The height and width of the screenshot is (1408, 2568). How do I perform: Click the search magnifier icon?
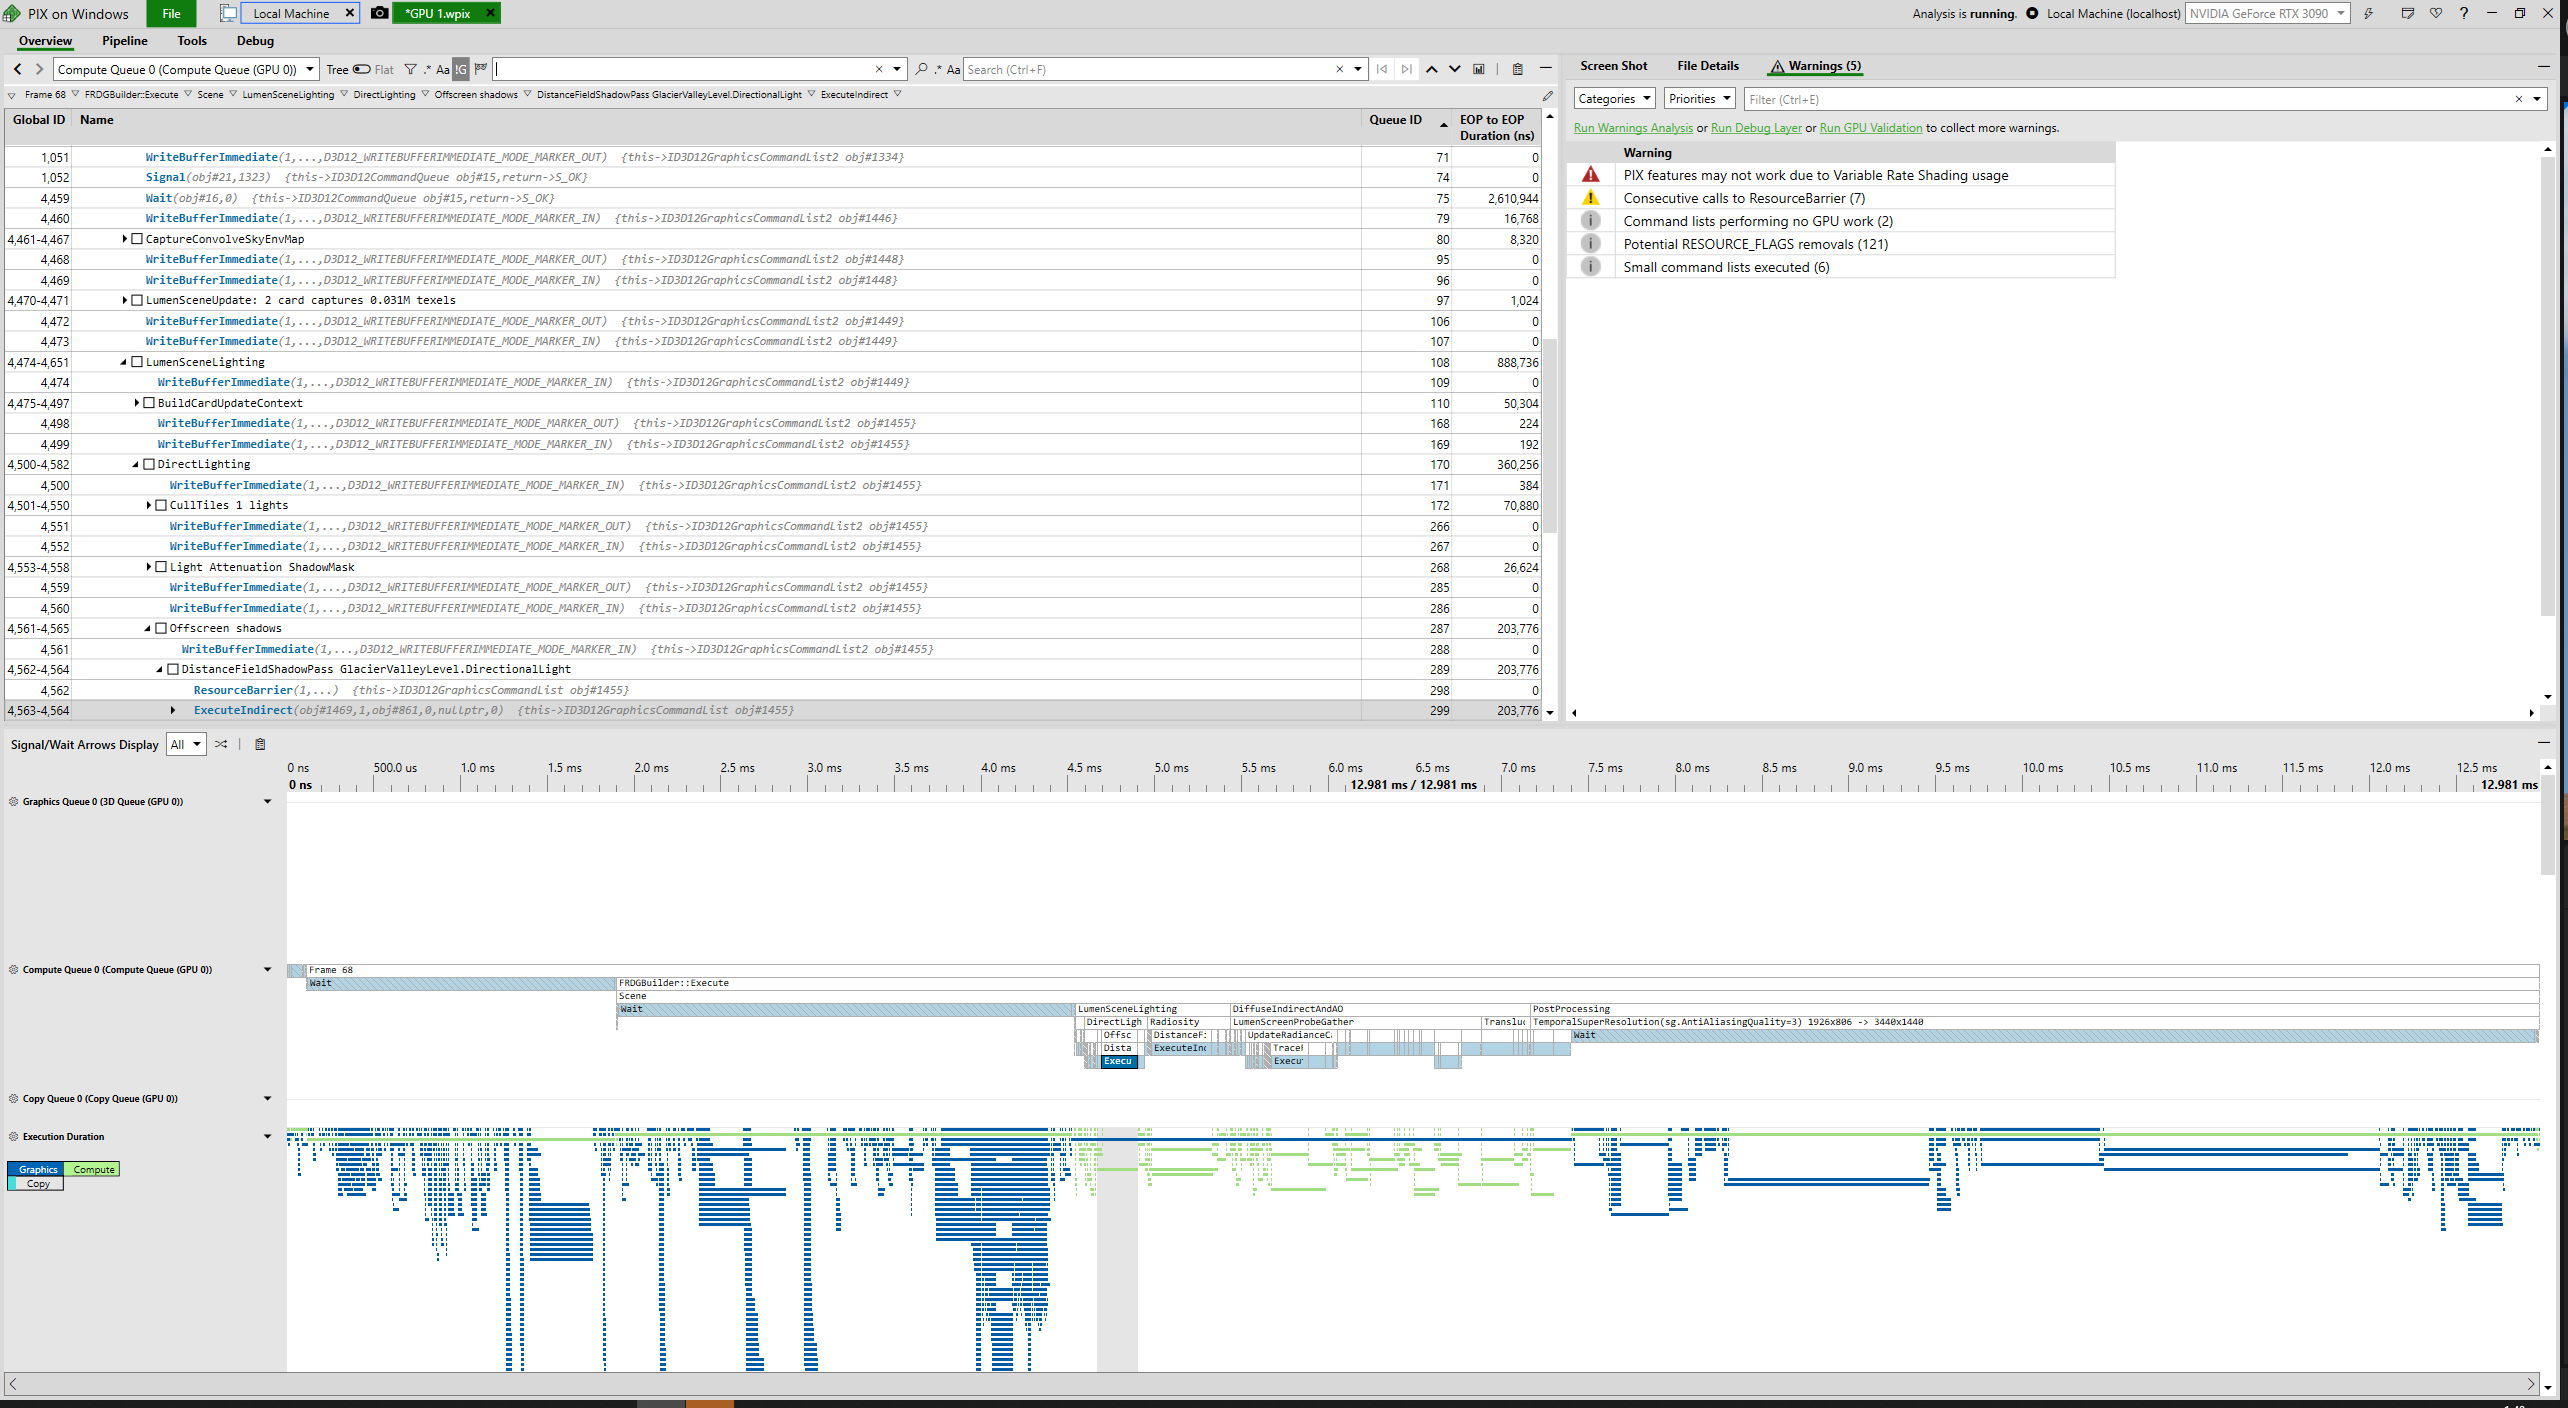click(921, 69)
